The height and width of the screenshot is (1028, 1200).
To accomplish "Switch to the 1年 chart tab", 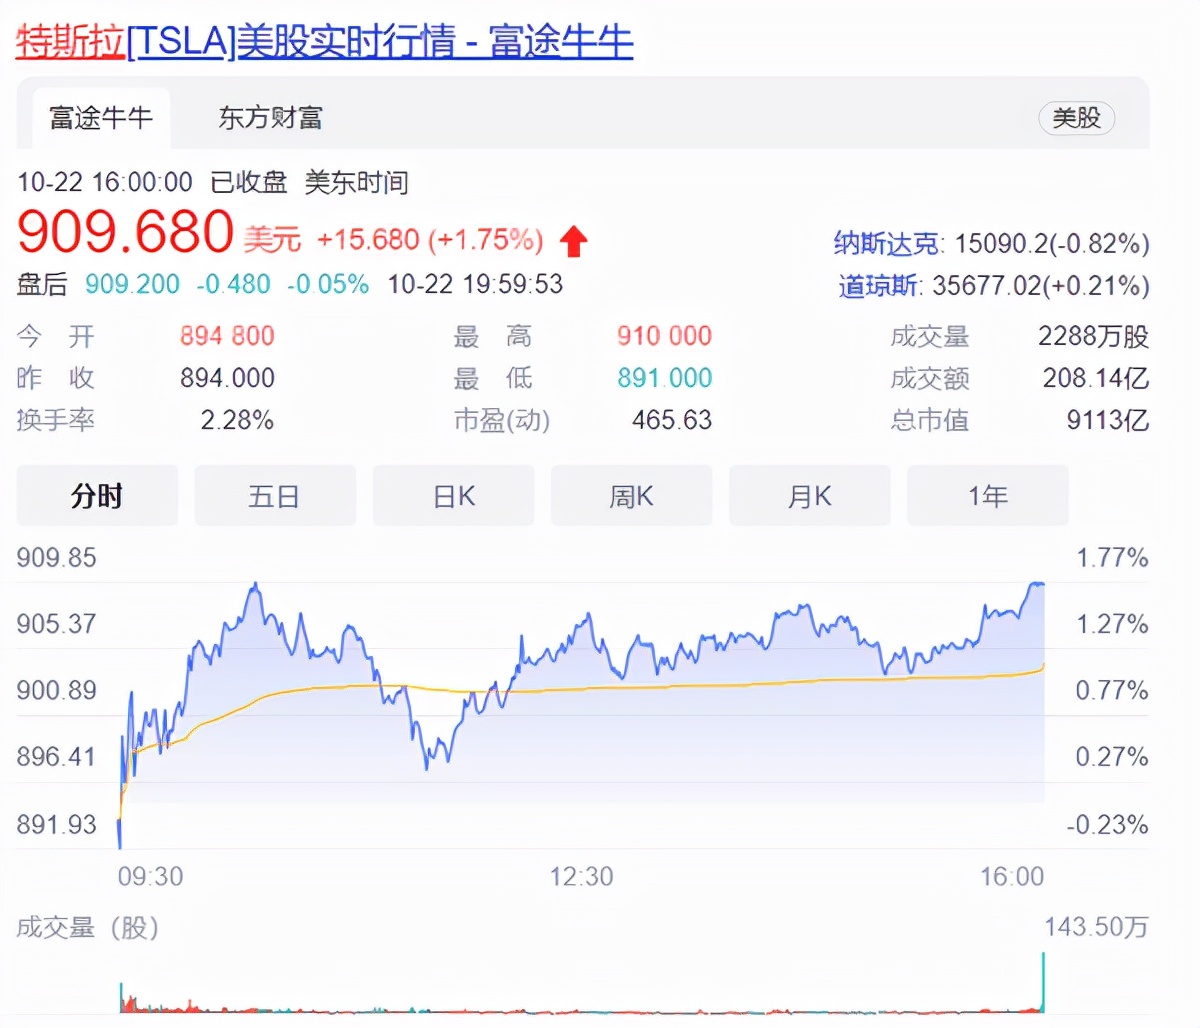I will tap(987, 495).
